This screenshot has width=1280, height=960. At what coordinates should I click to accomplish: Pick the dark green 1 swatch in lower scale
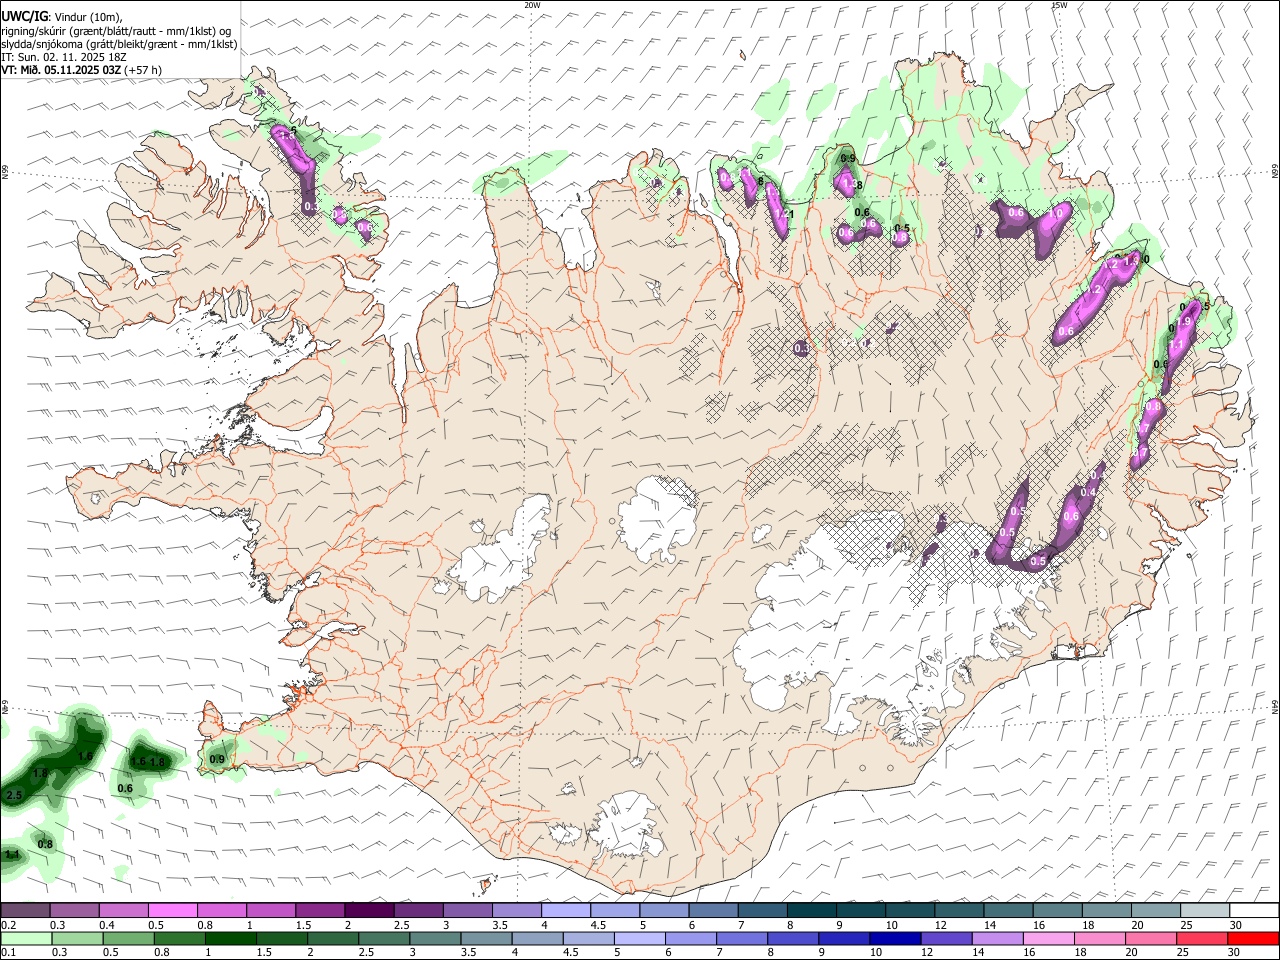(229, 939)
